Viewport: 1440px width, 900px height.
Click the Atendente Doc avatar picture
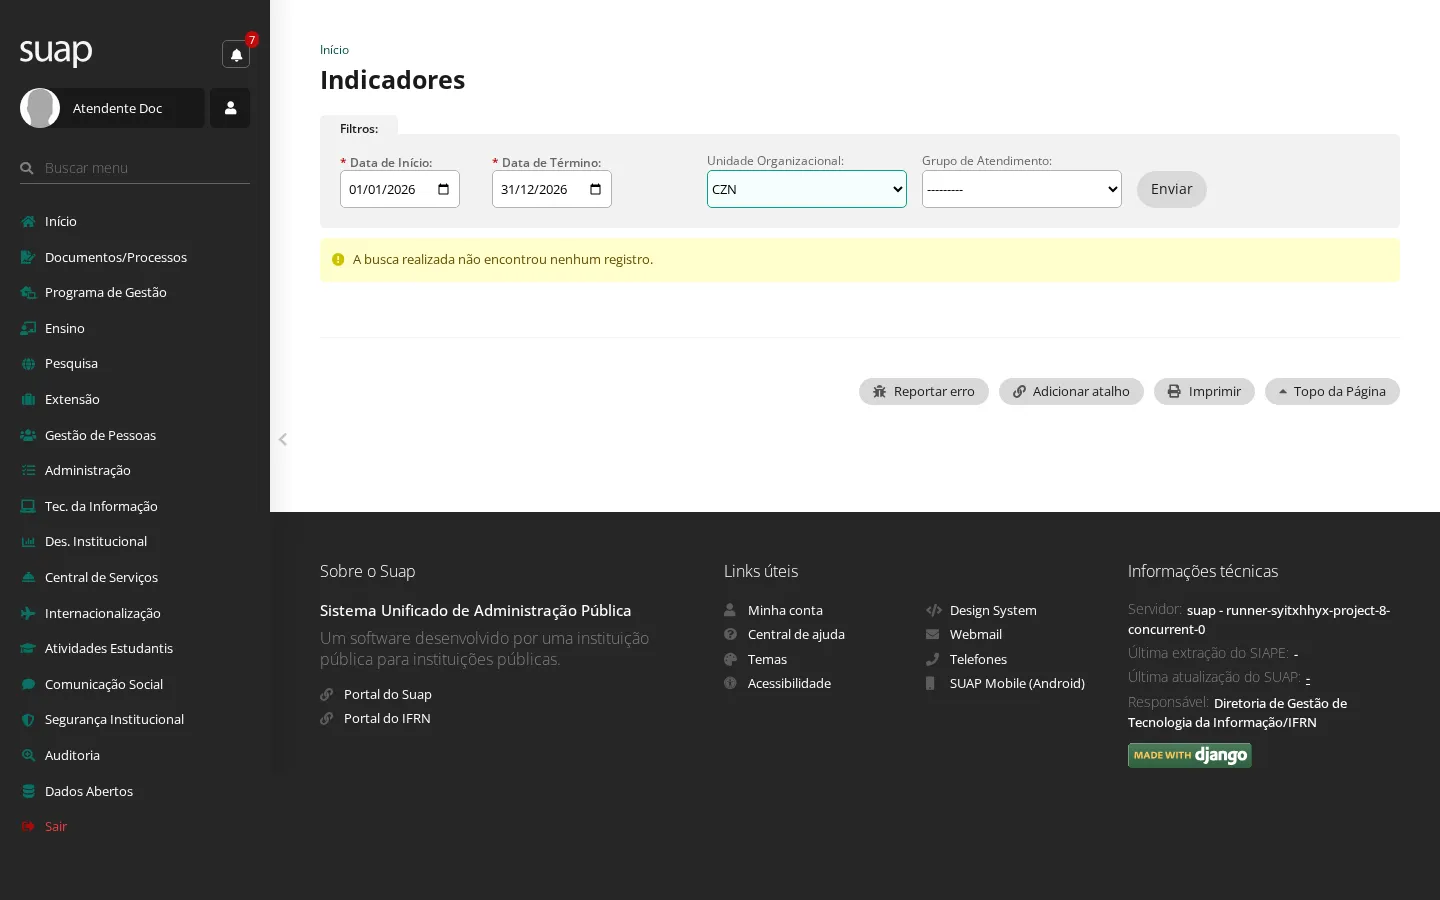click(x=40, y=108)
